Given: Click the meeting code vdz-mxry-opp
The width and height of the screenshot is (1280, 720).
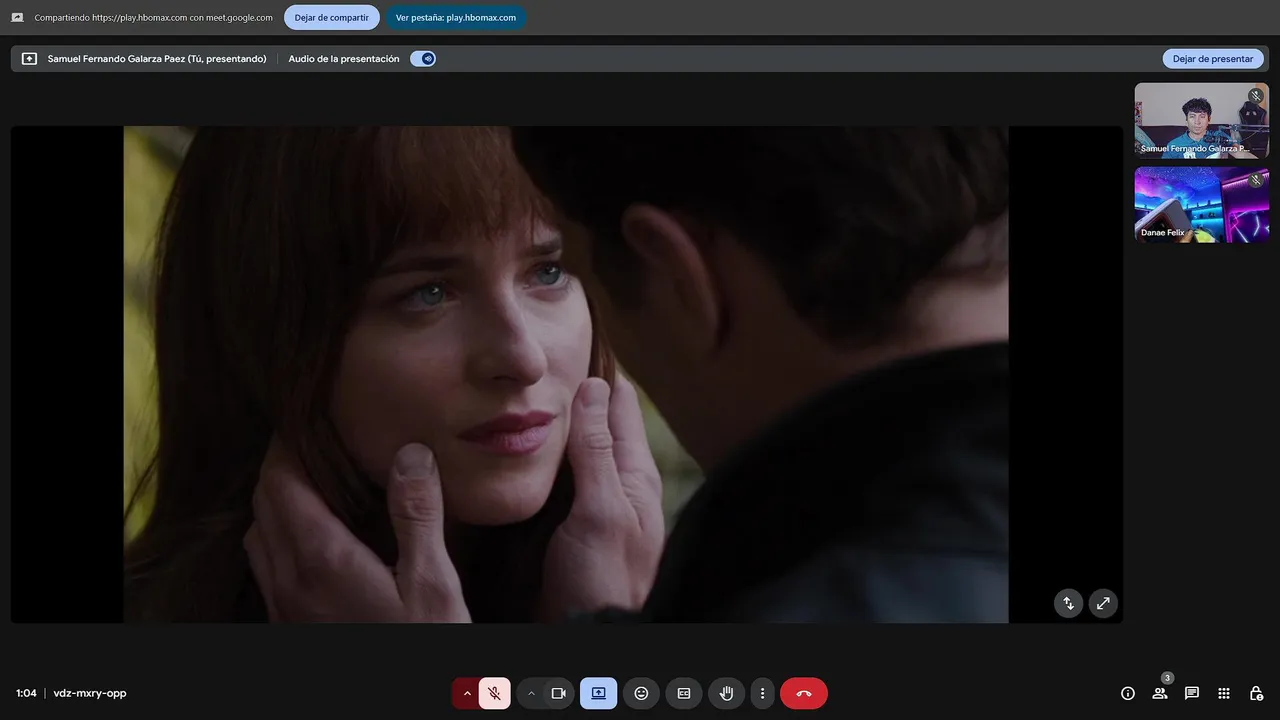Looking at the screenshot, I should [90, 693].
